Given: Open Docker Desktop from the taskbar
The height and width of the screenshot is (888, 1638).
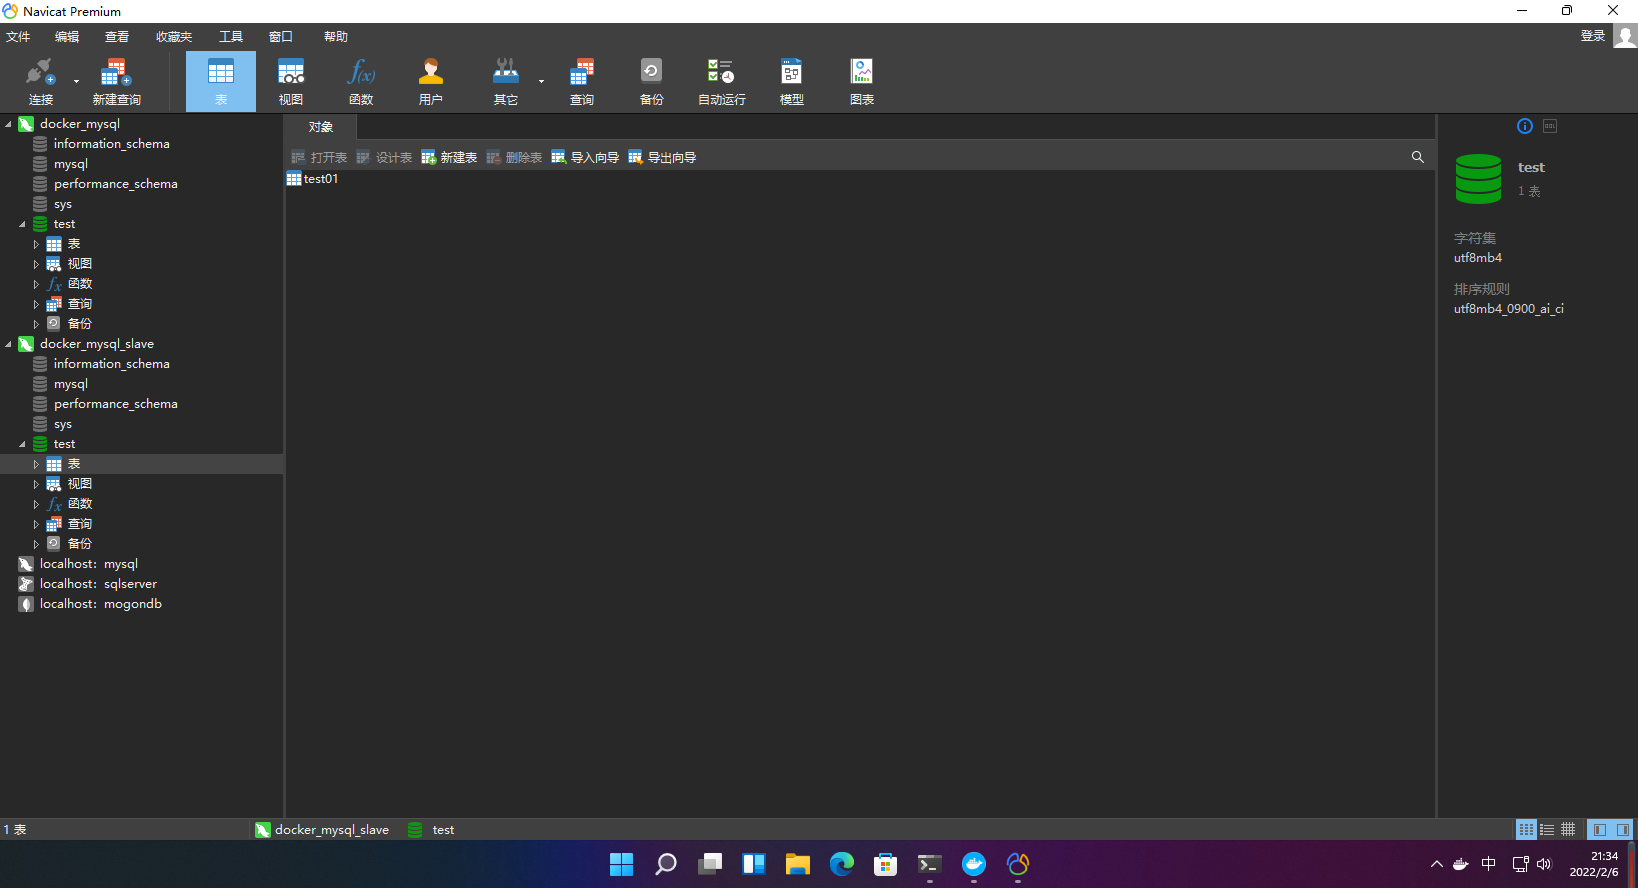Looking at the screenshot, I should (x=974, y=864).
